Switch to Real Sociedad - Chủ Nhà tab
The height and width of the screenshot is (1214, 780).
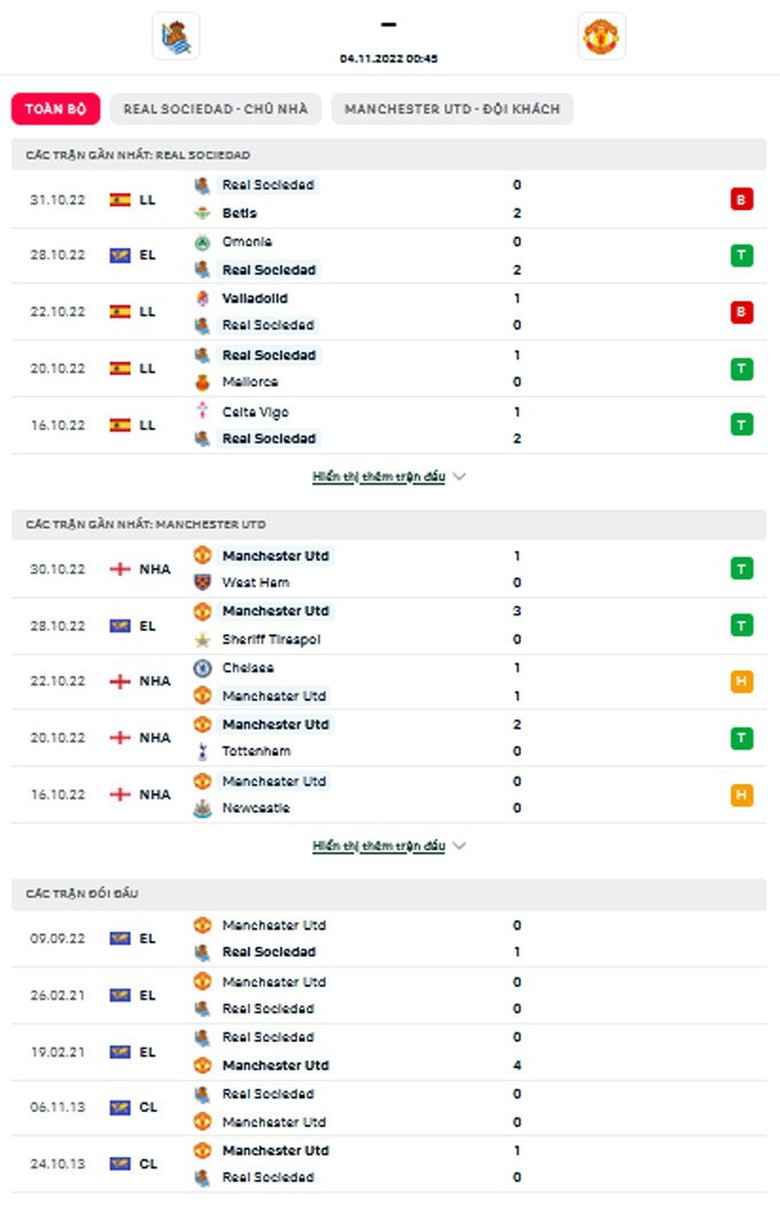(215, 109)
